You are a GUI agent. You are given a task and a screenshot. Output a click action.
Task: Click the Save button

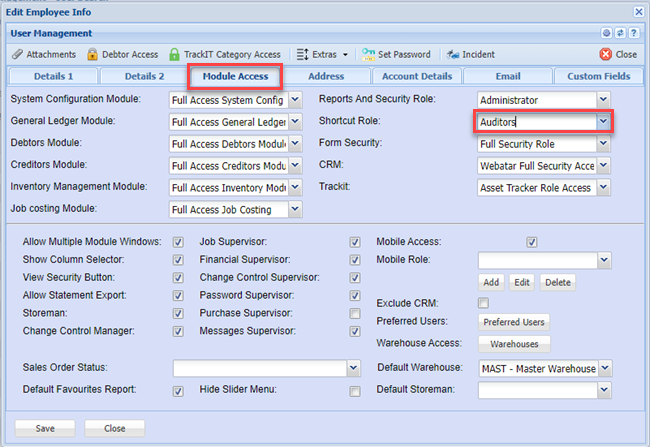(45, 427)
